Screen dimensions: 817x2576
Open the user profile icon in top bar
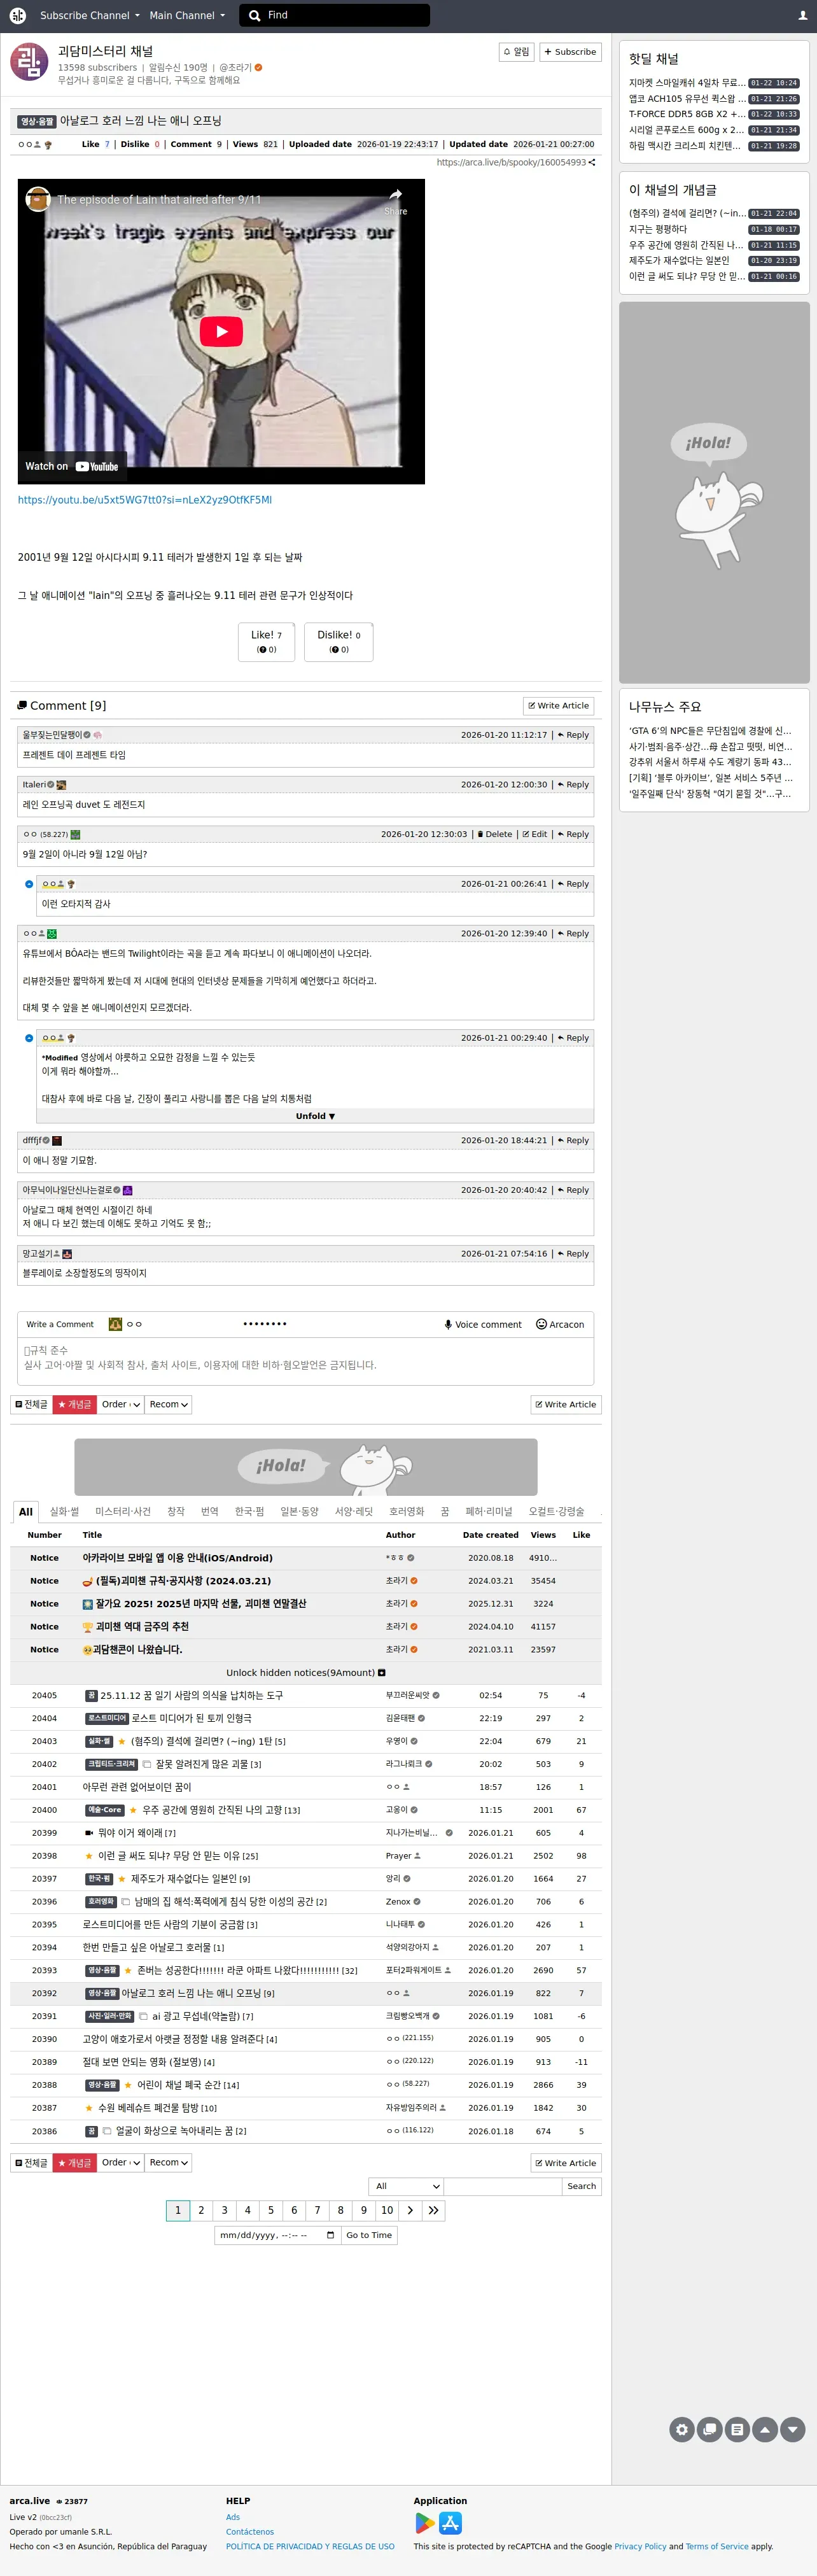(x=802, y=16)
